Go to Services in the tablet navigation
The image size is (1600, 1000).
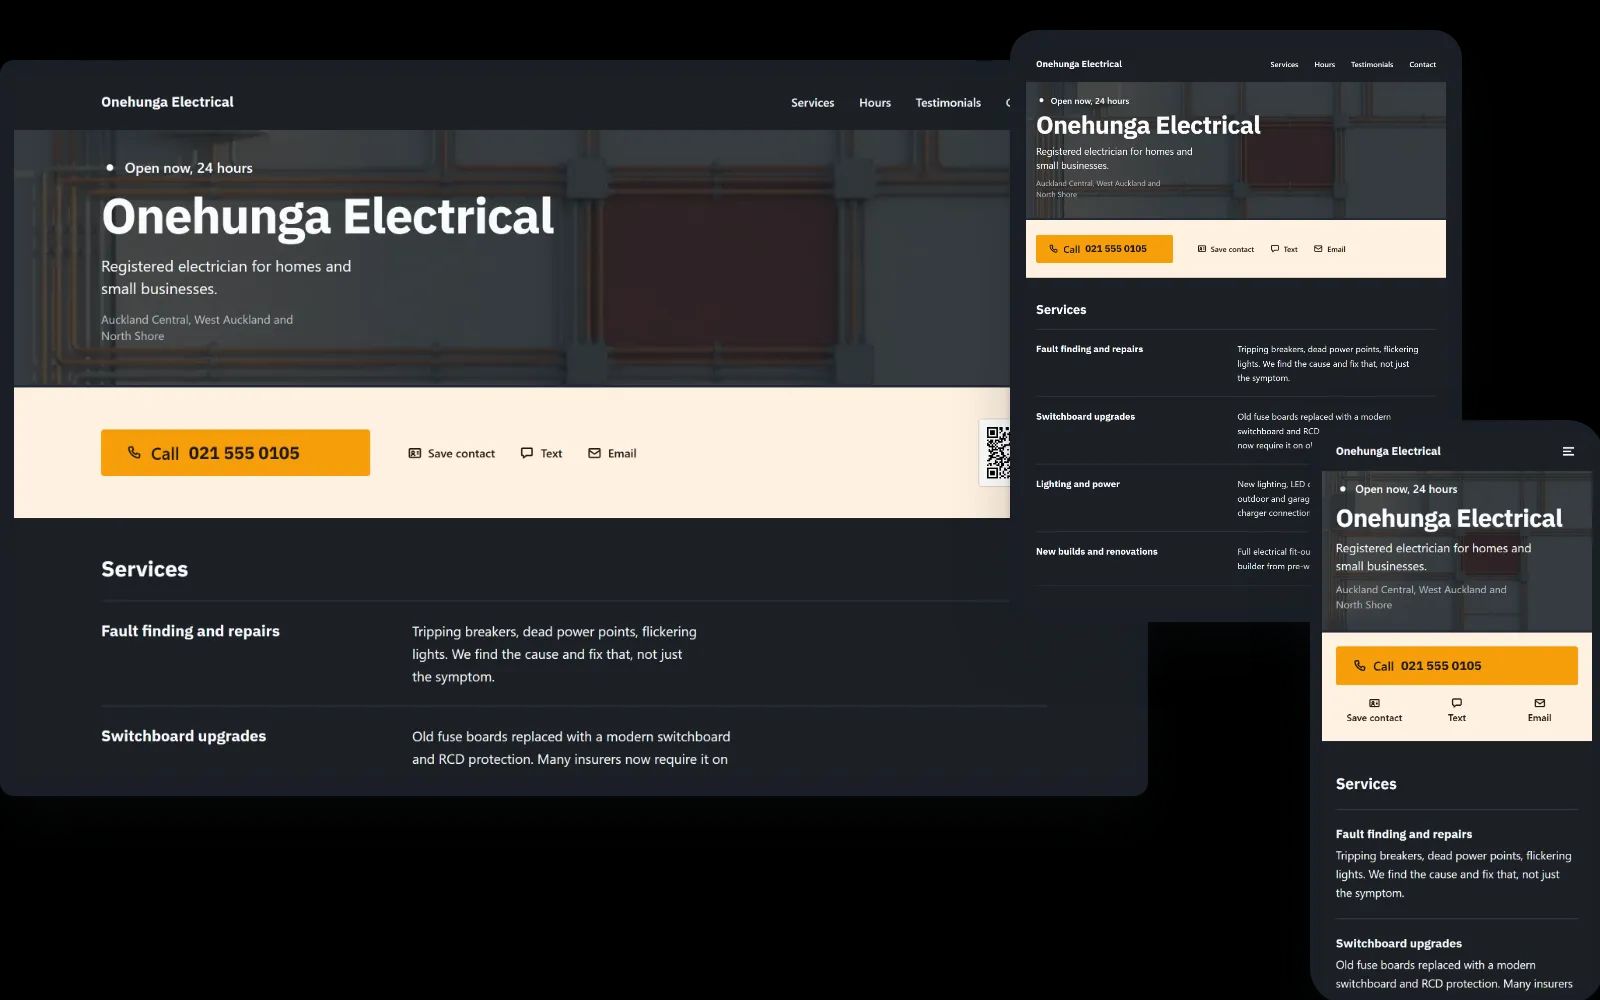point(1284,65)
